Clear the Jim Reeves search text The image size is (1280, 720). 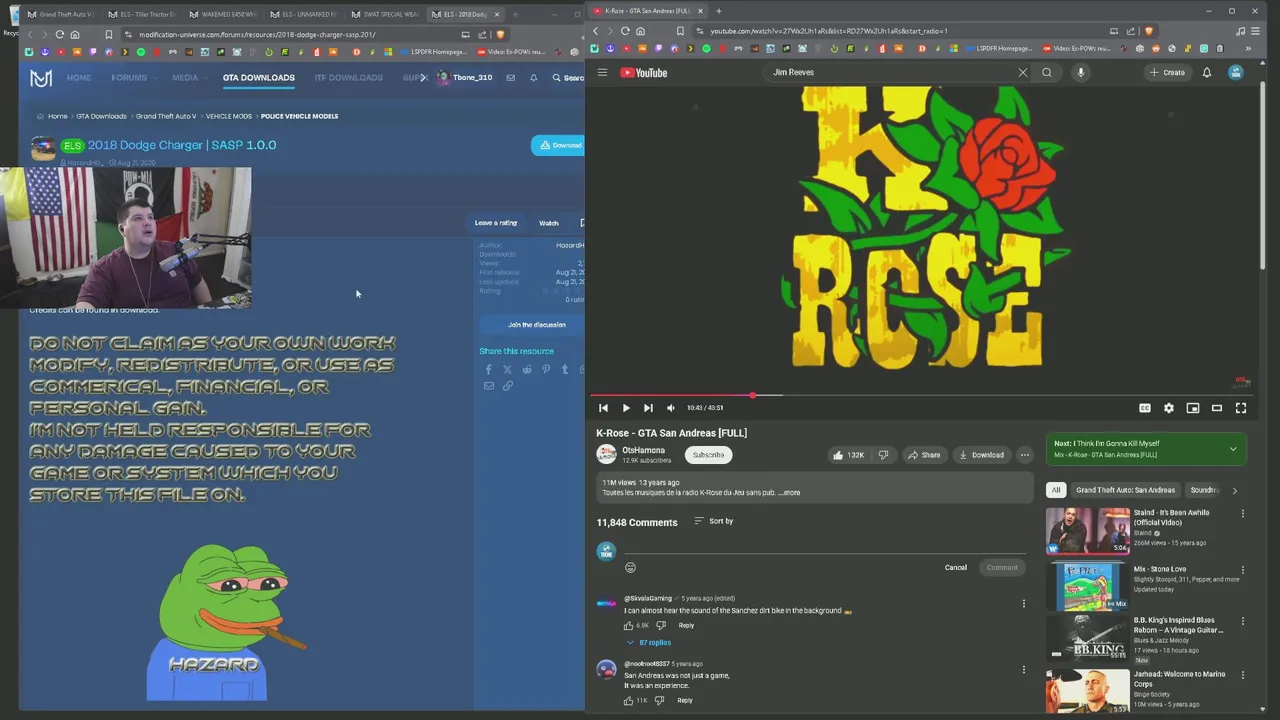coord(1022,72)
